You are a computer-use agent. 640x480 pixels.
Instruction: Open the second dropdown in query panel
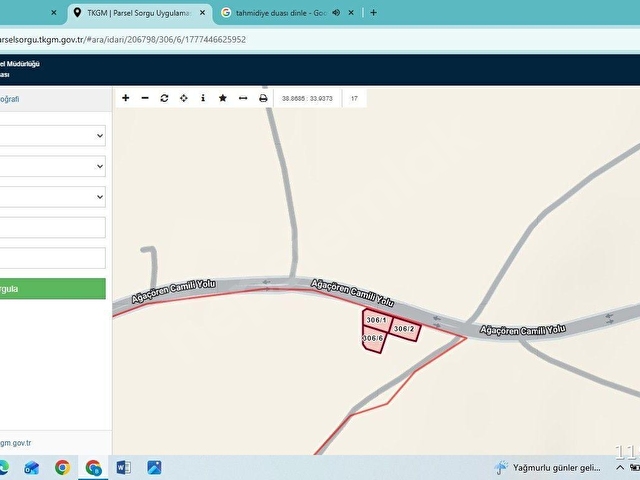(x=52, y=166)
